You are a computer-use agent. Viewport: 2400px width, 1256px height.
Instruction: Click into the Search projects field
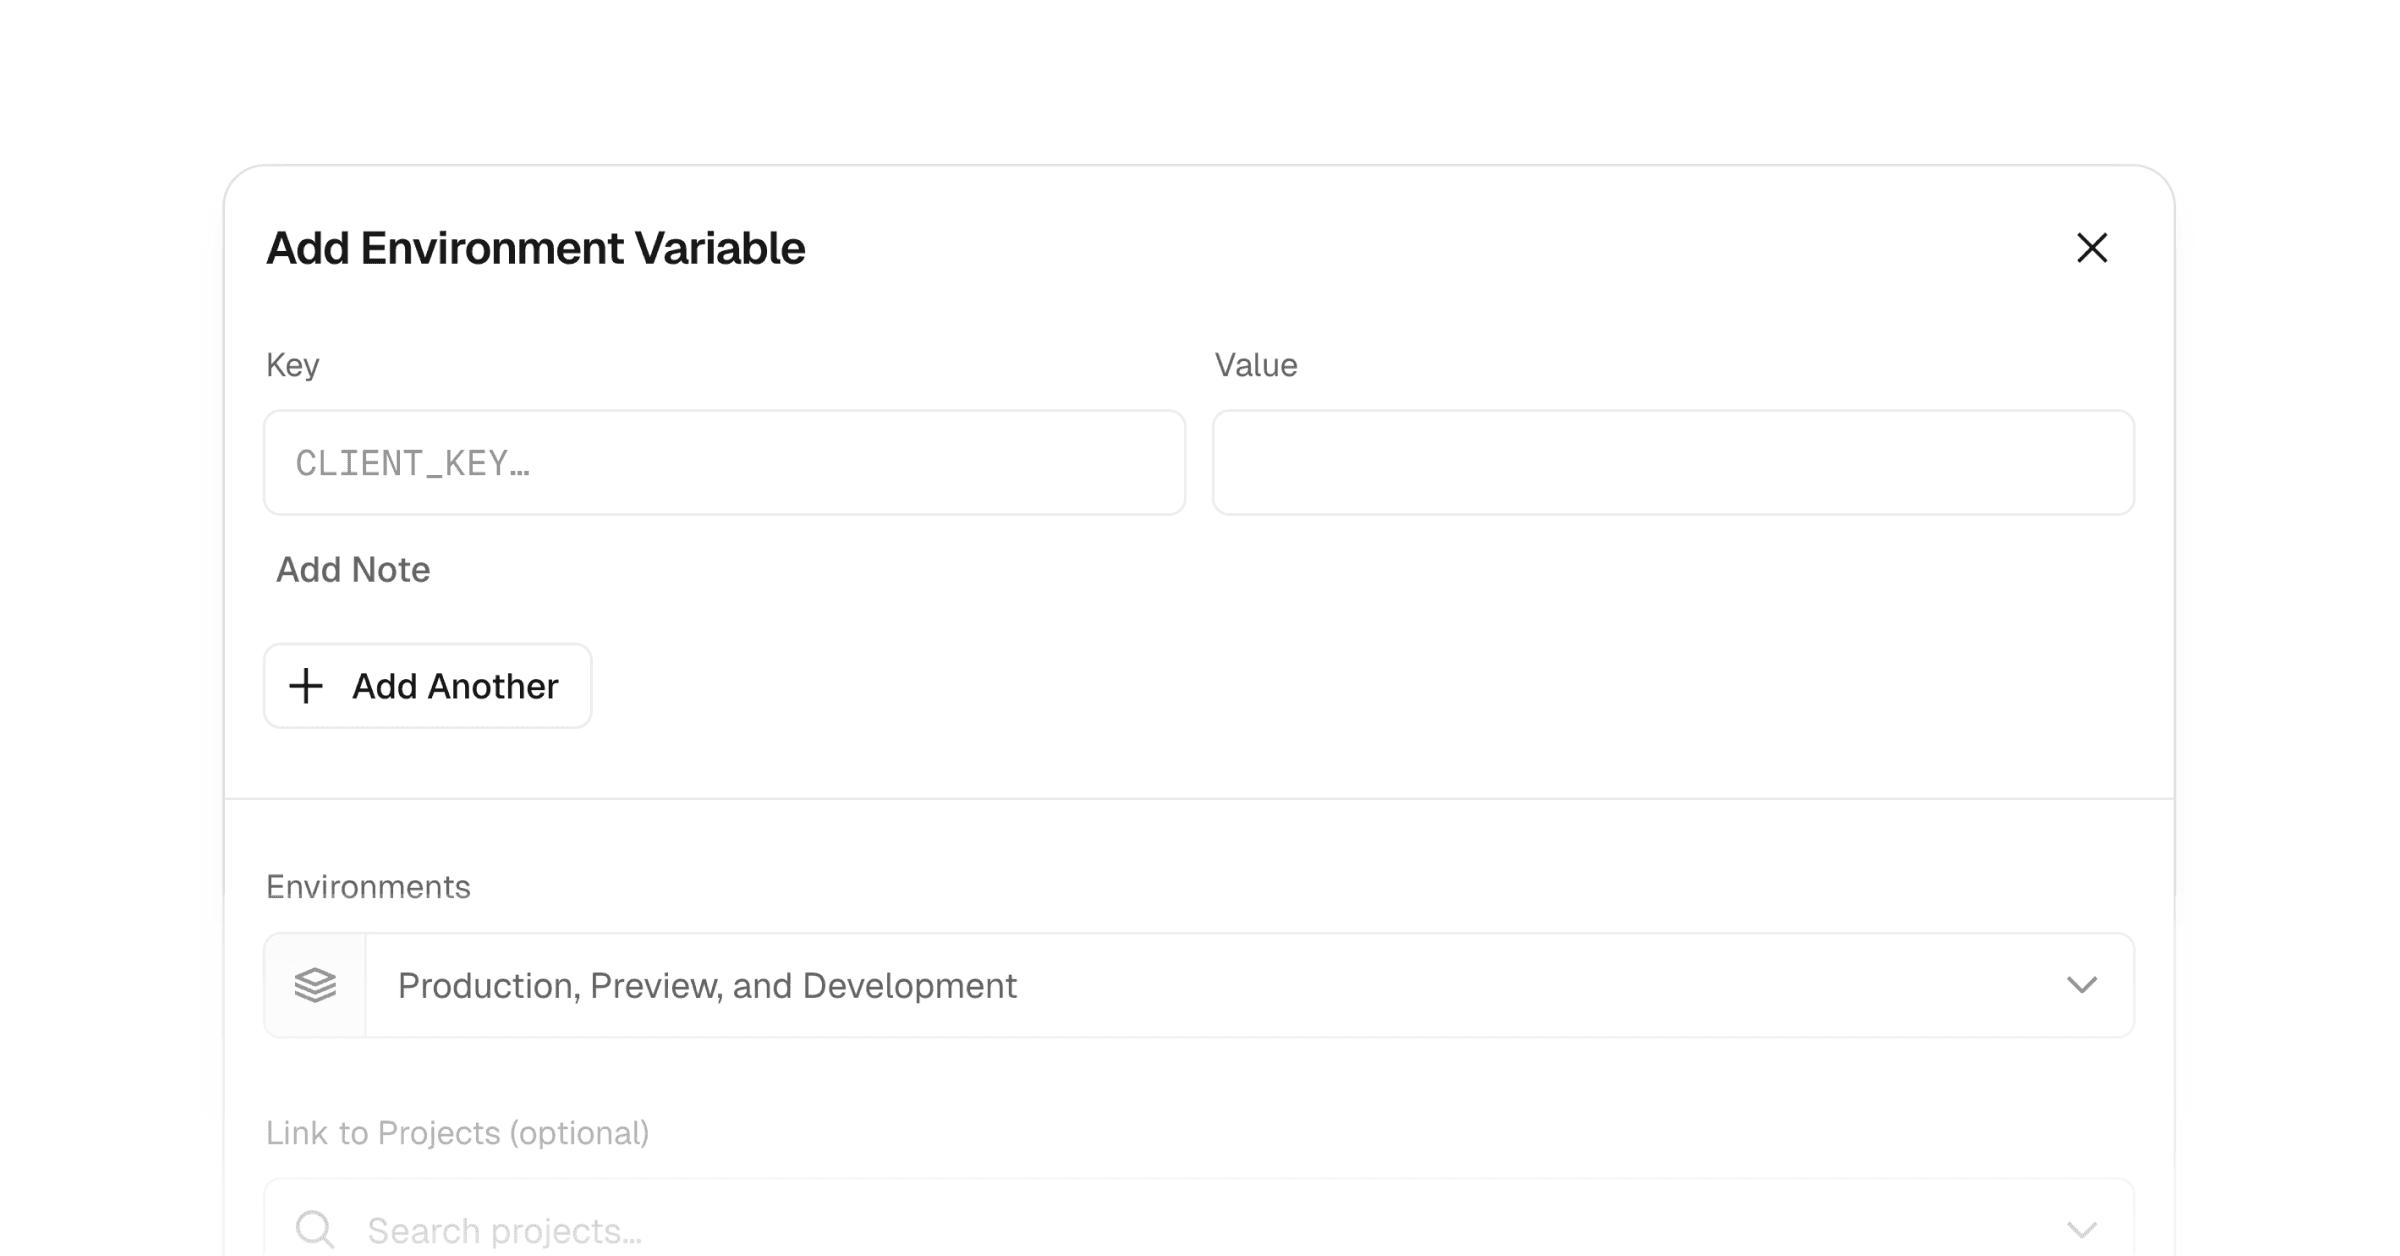(x=1200, y=1229)
